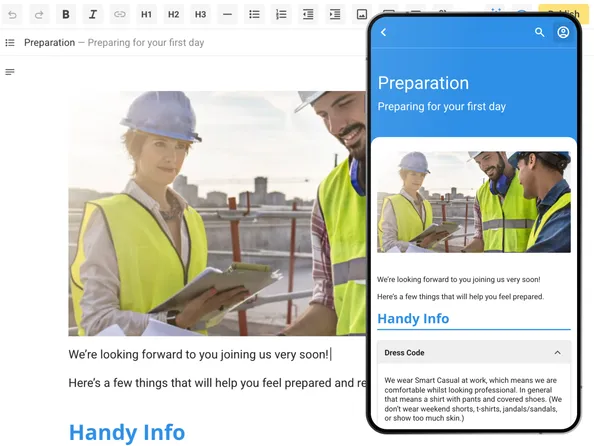Tap the Smart Casual dress code paragraph
This screenshot has height=446, width=594.
(x=473, y=399)
